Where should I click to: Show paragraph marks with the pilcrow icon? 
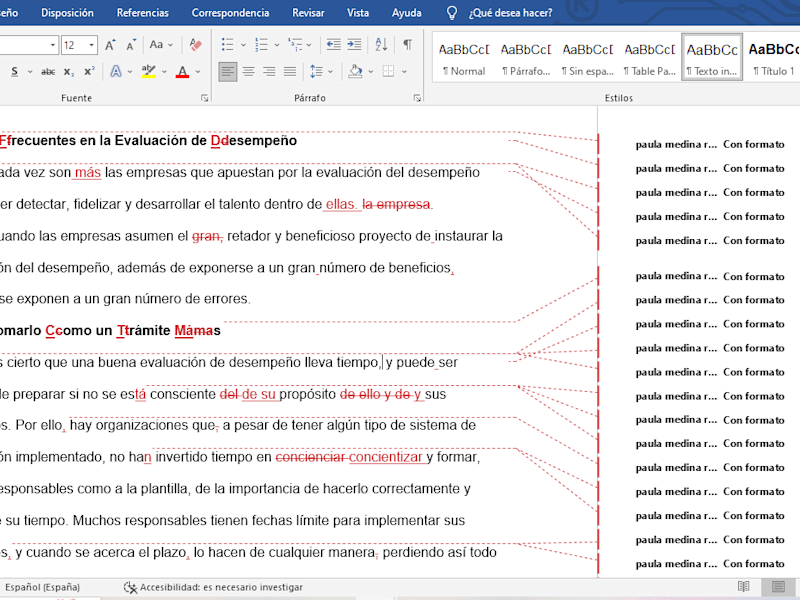(x=407, y=45)
